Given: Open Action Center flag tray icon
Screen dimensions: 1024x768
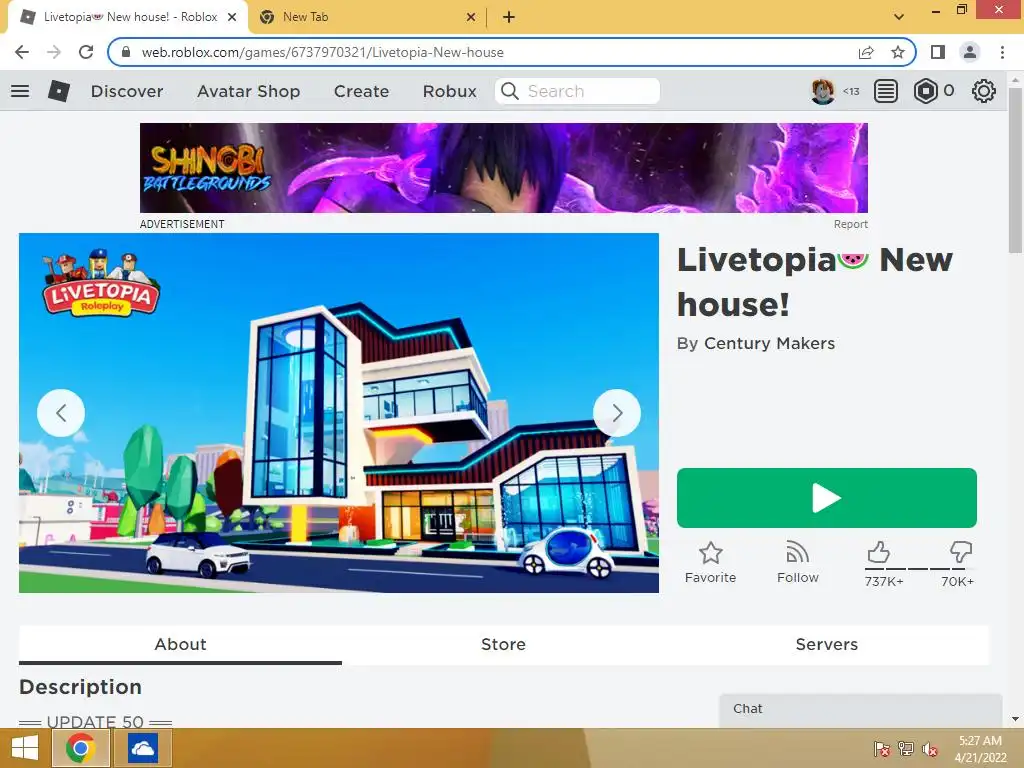Looking at the screenshot, I should click(881, 749).
